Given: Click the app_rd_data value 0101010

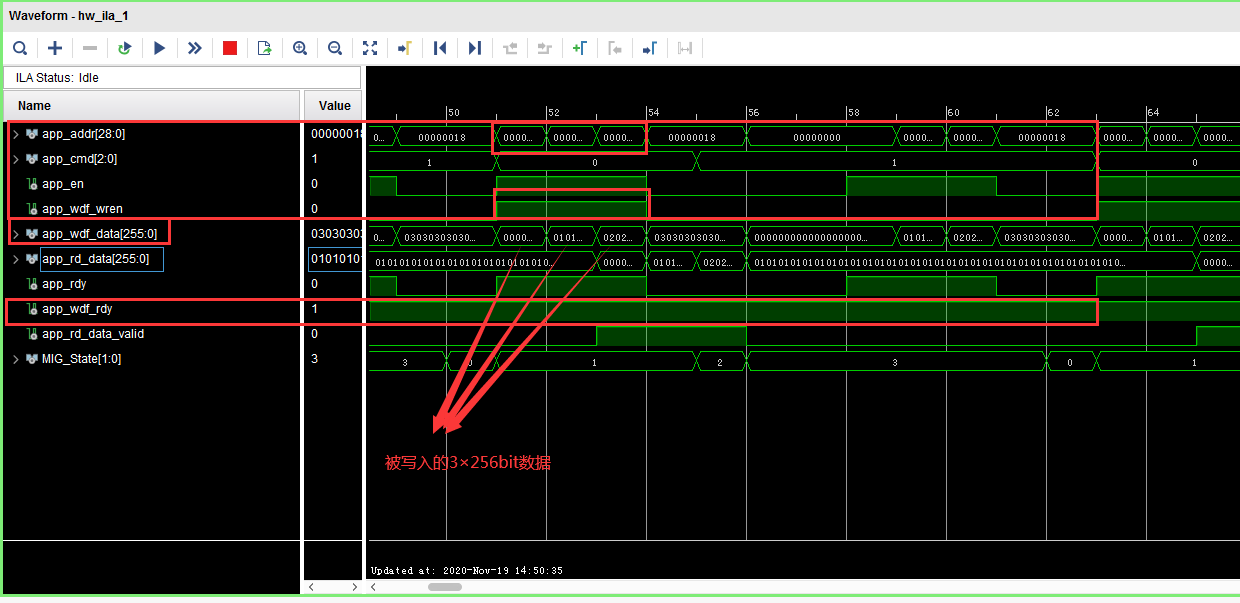Looking at the screenshot, I should click(x=336, y=259).
